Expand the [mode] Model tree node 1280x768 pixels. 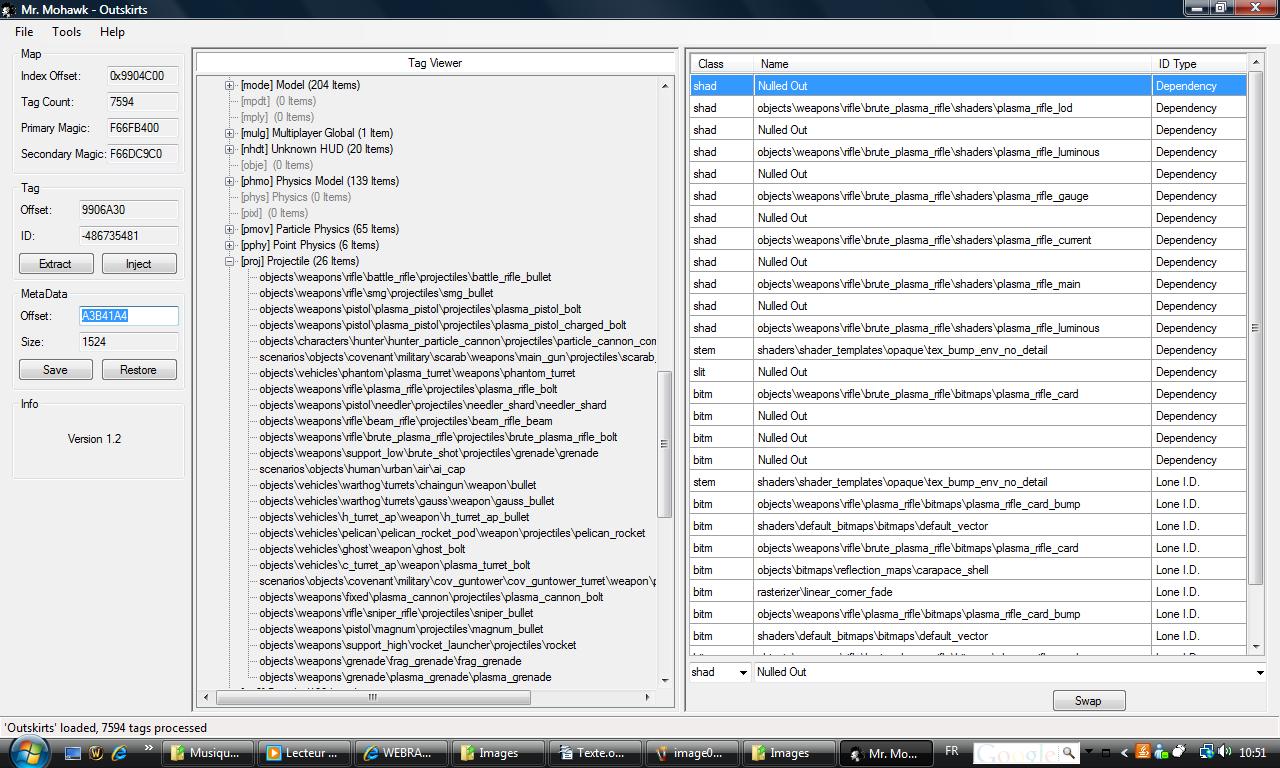coord(230,85)
